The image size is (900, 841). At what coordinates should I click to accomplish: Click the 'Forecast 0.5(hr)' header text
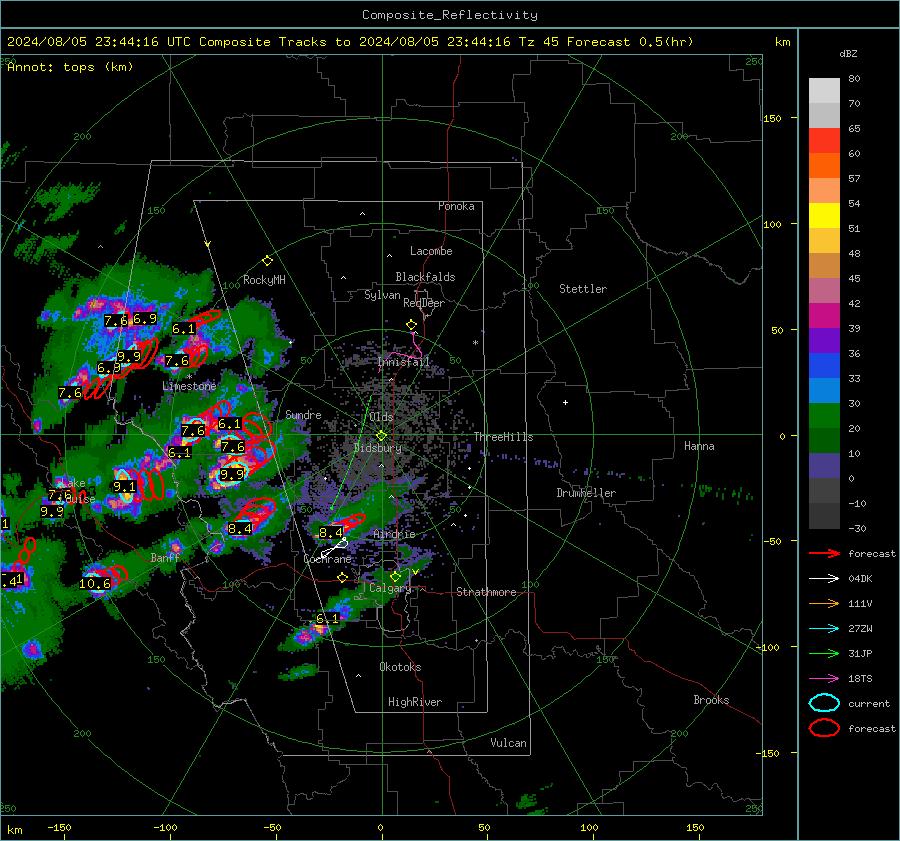click(x=630, y=42)
